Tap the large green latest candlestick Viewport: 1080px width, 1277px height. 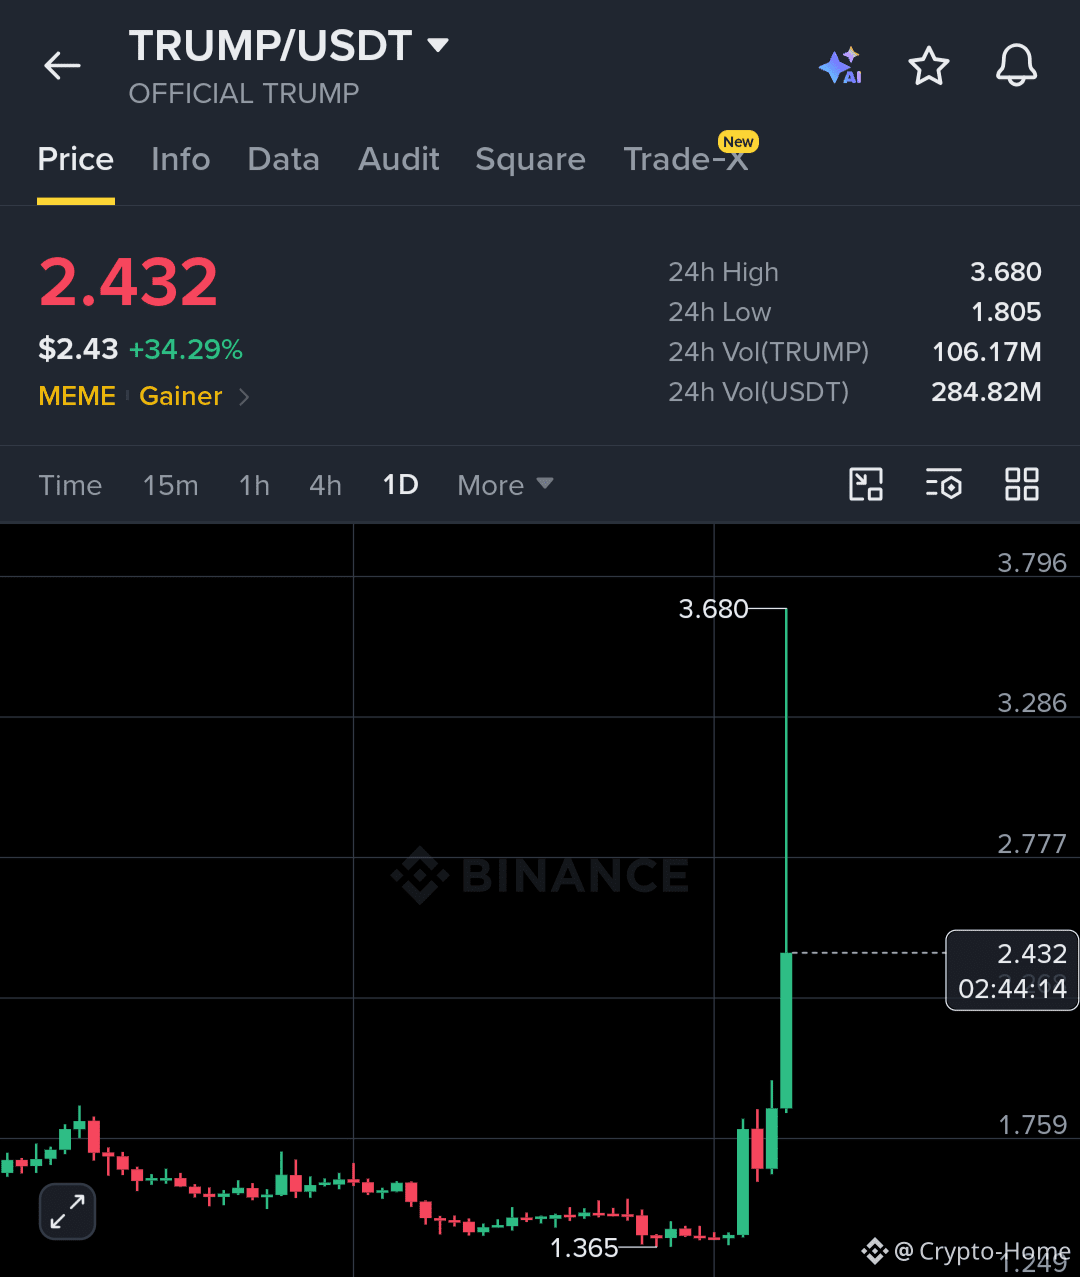(x=786, y=1030)
